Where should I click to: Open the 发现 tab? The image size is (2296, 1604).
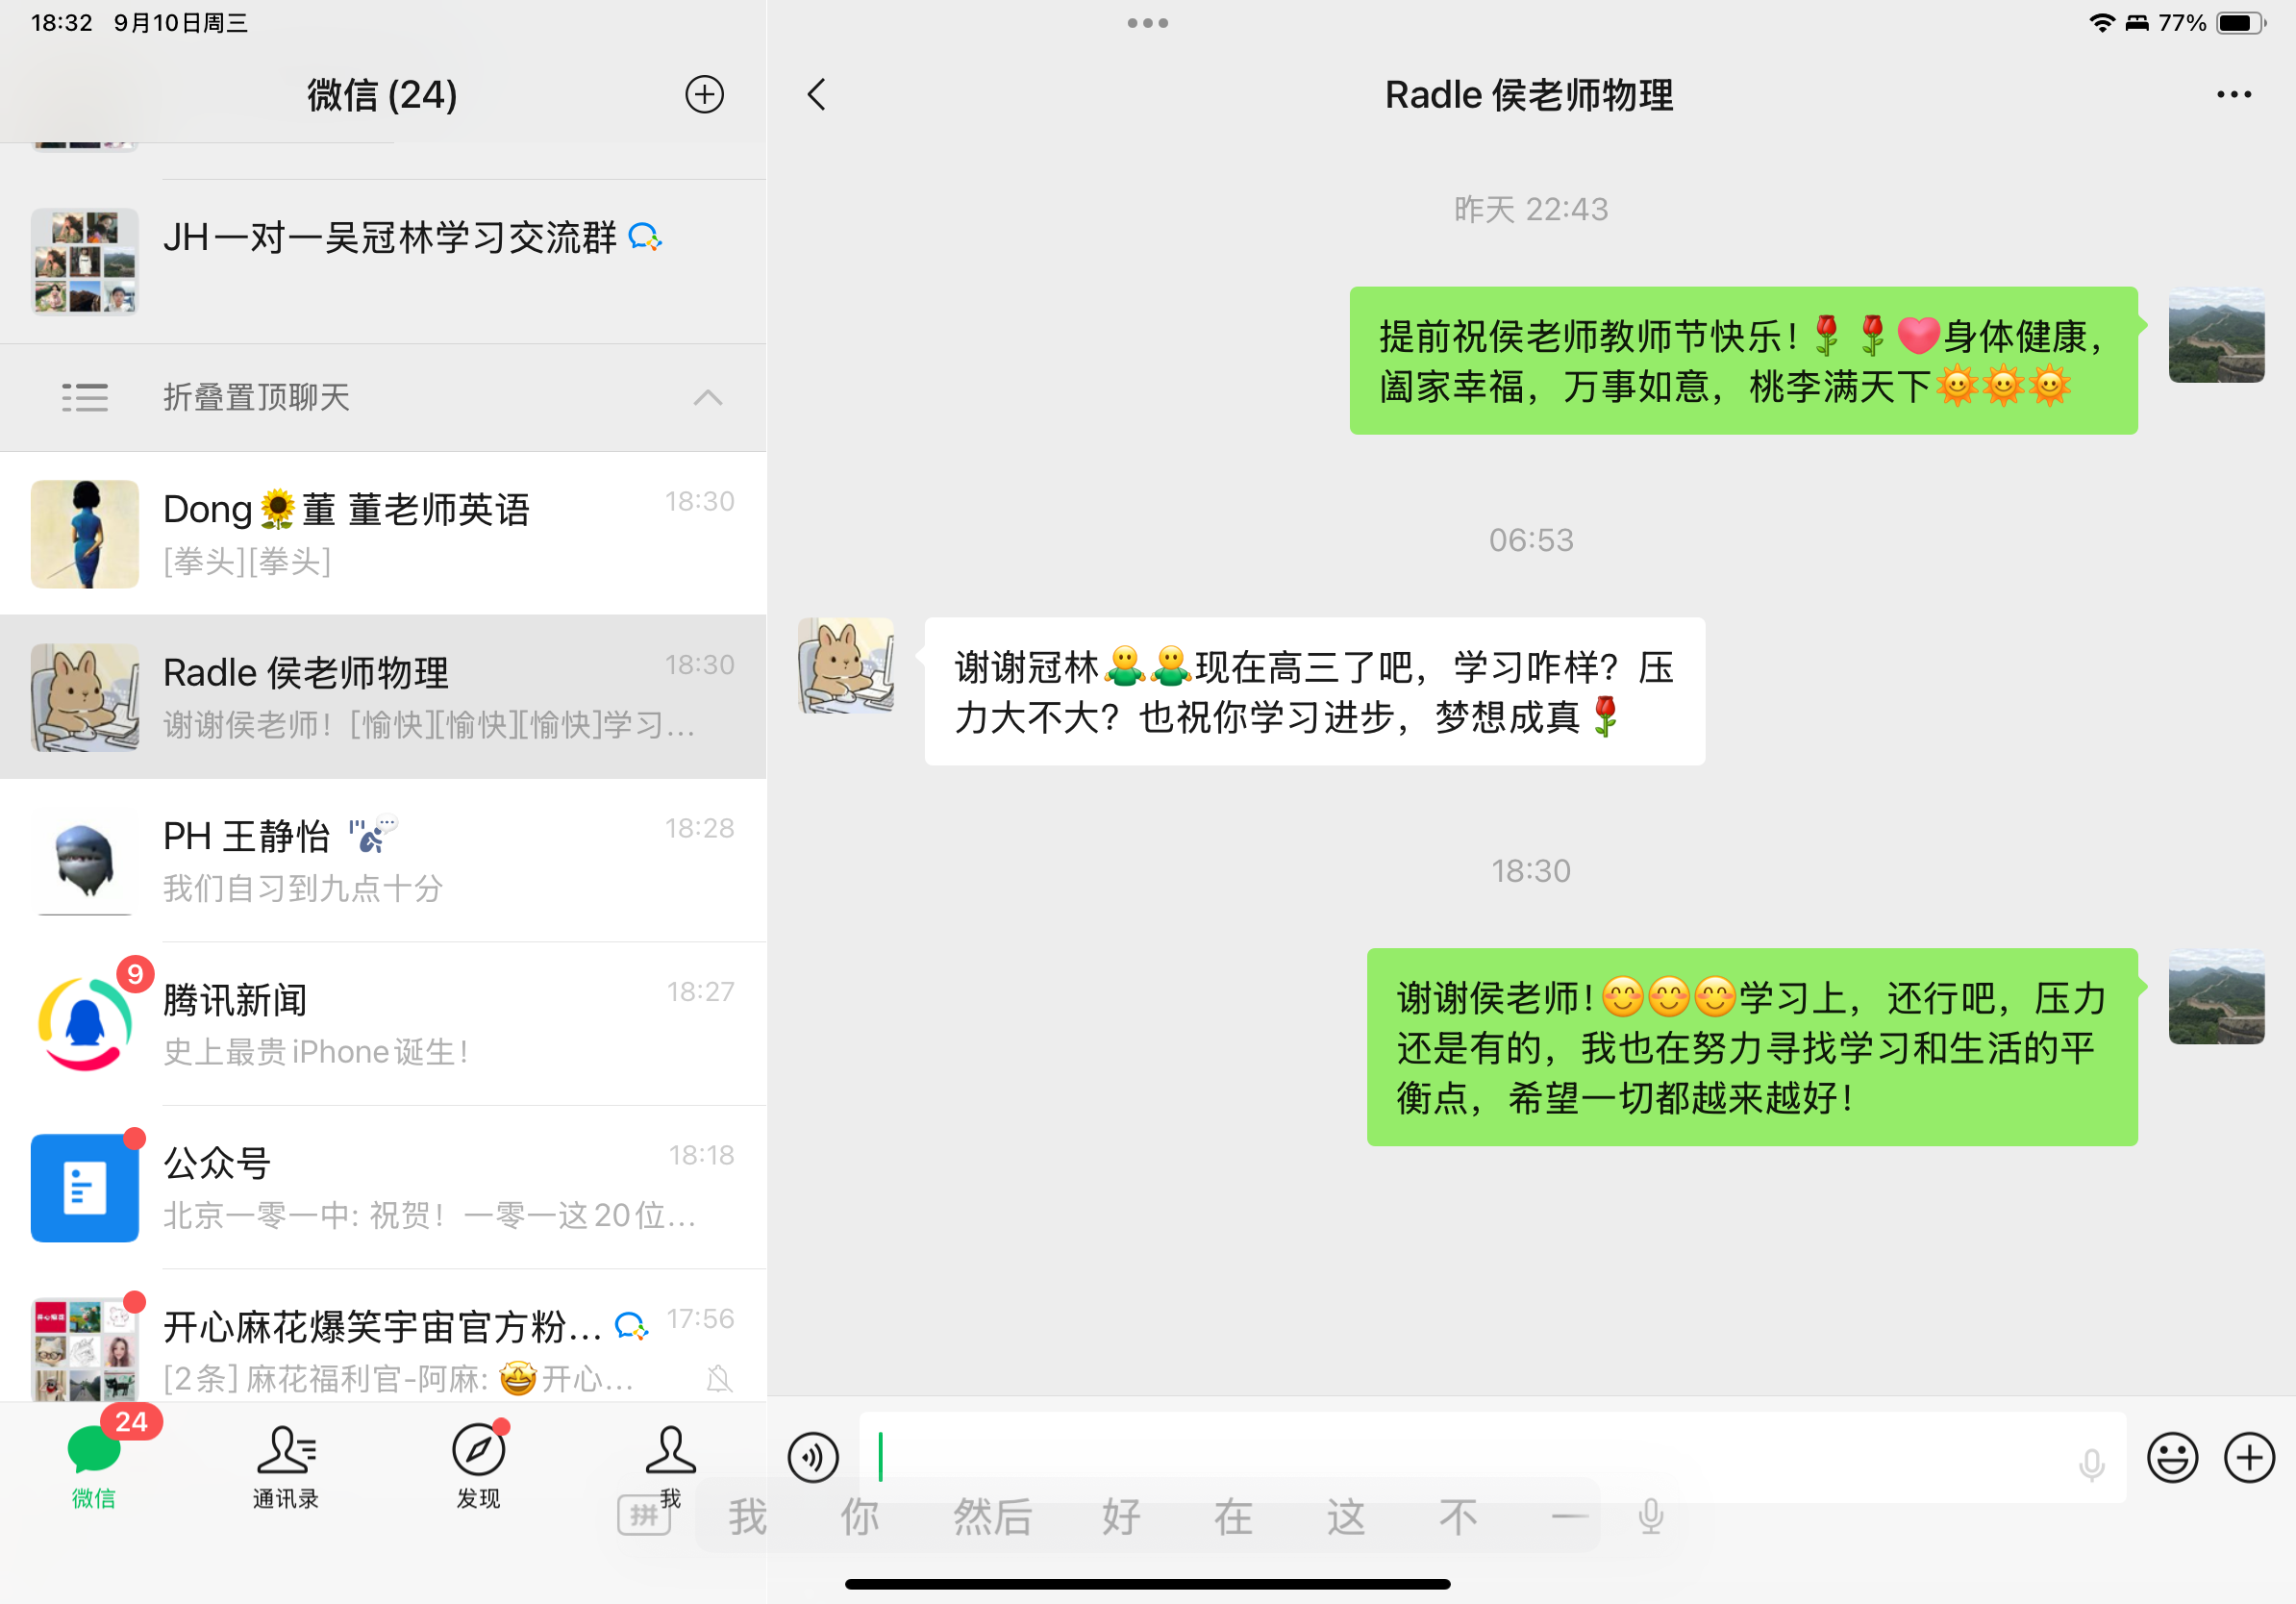(x=478, y=1465)
